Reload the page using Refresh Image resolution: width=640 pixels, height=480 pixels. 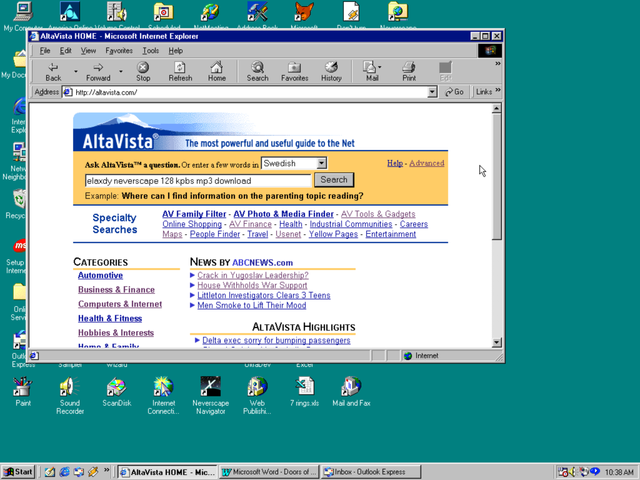[x=180, y=71]
